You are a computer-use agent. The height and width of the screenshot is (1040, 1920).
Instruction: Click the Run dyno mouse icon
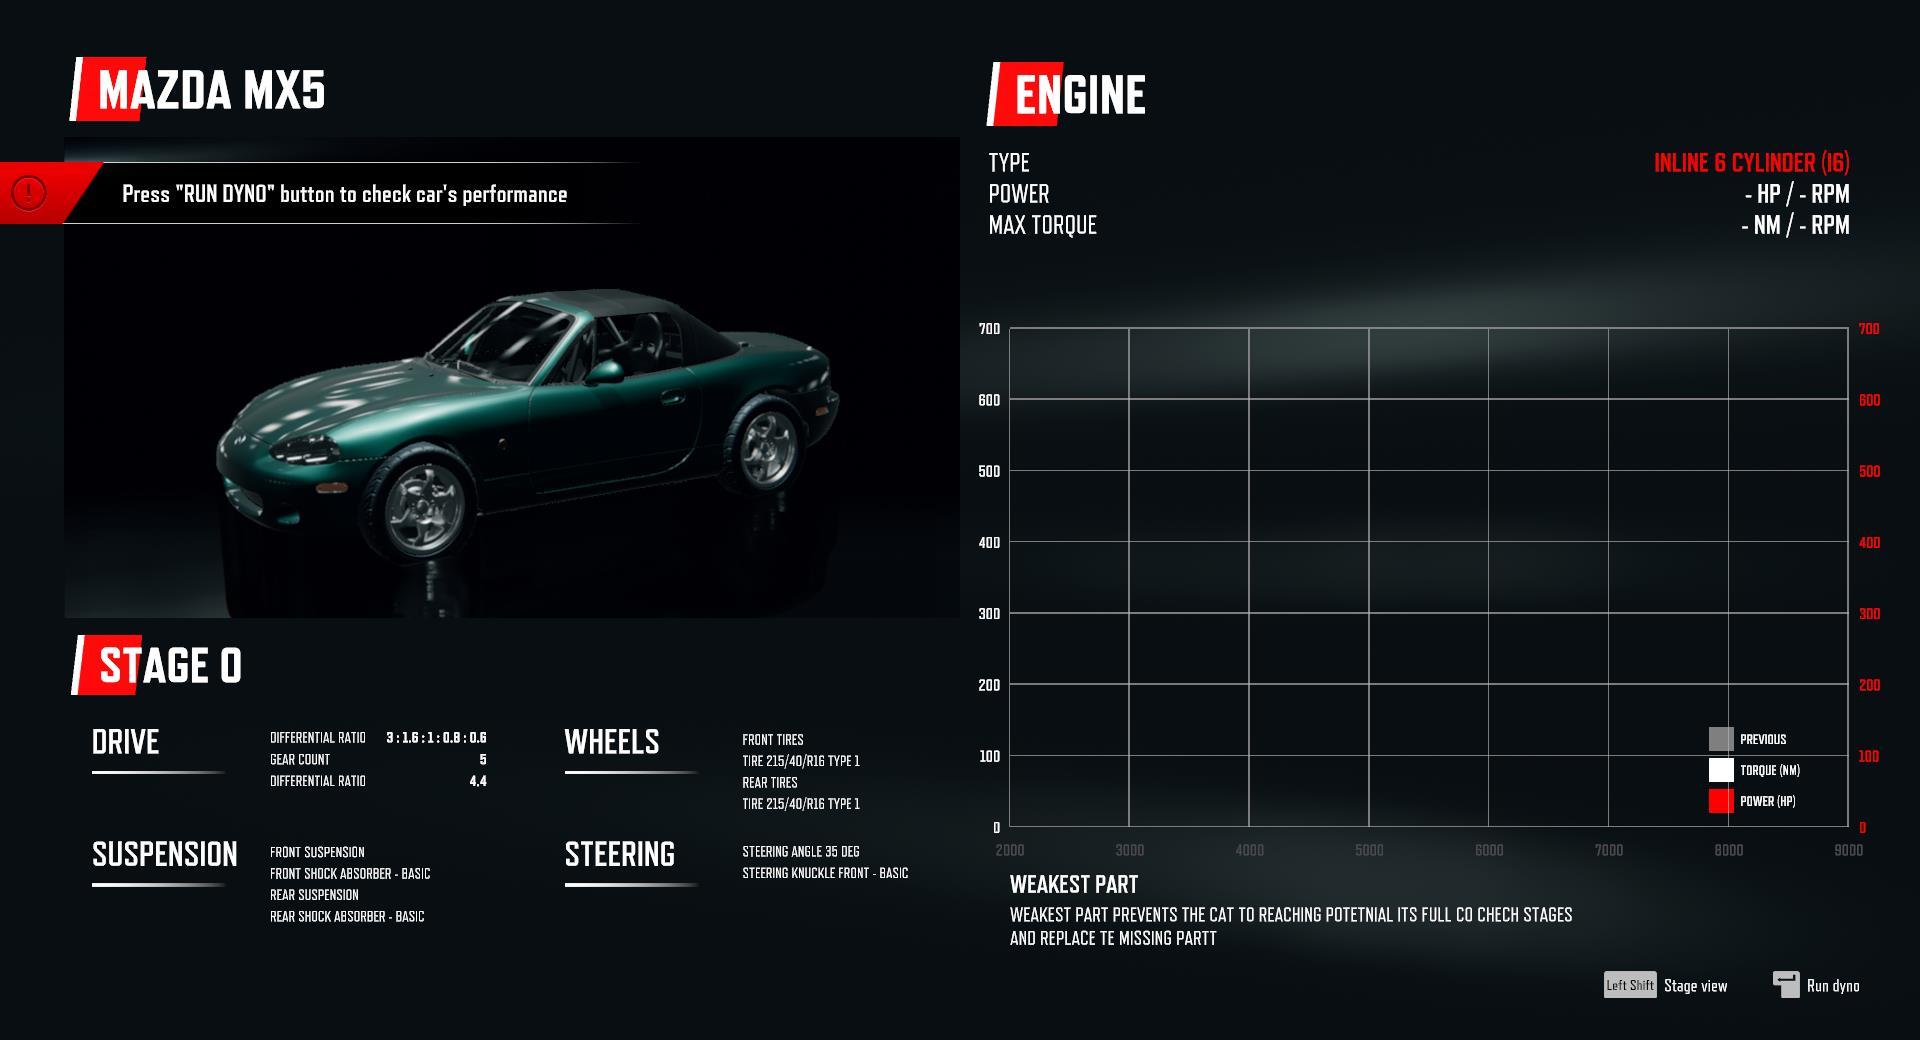click(x=1785, y=984)
